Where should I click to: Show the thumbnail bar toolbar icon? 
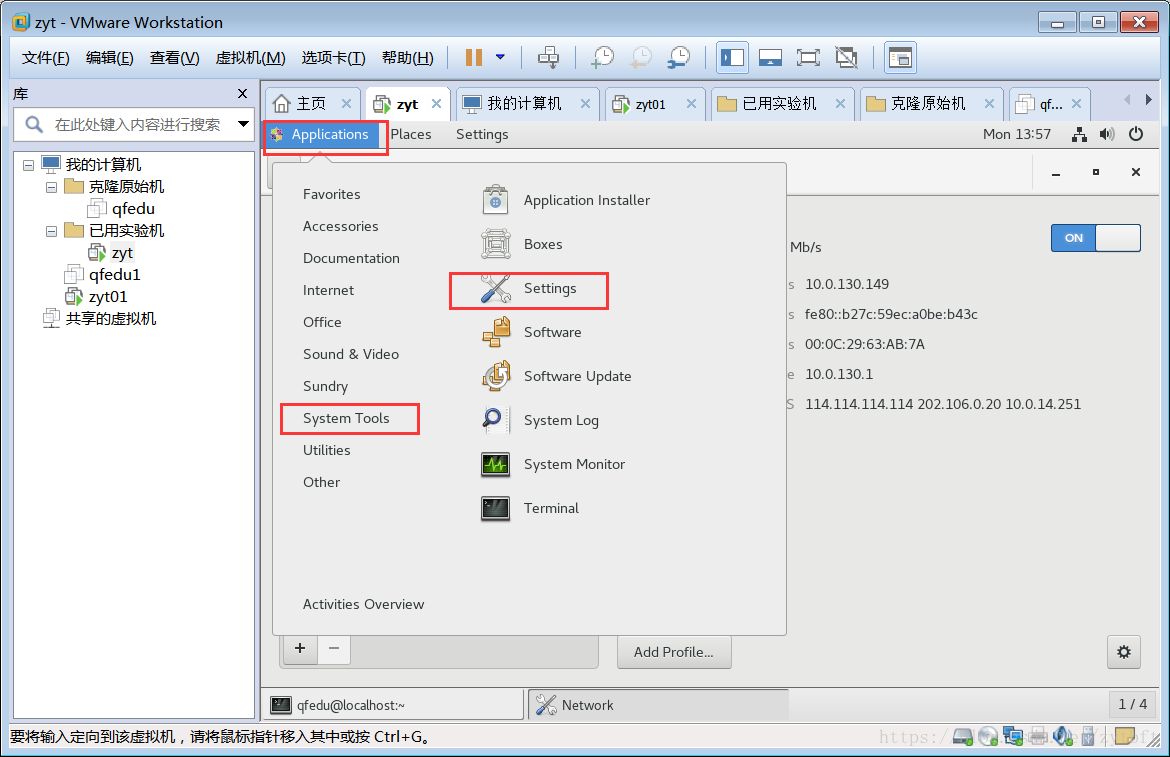coord(770,57)
